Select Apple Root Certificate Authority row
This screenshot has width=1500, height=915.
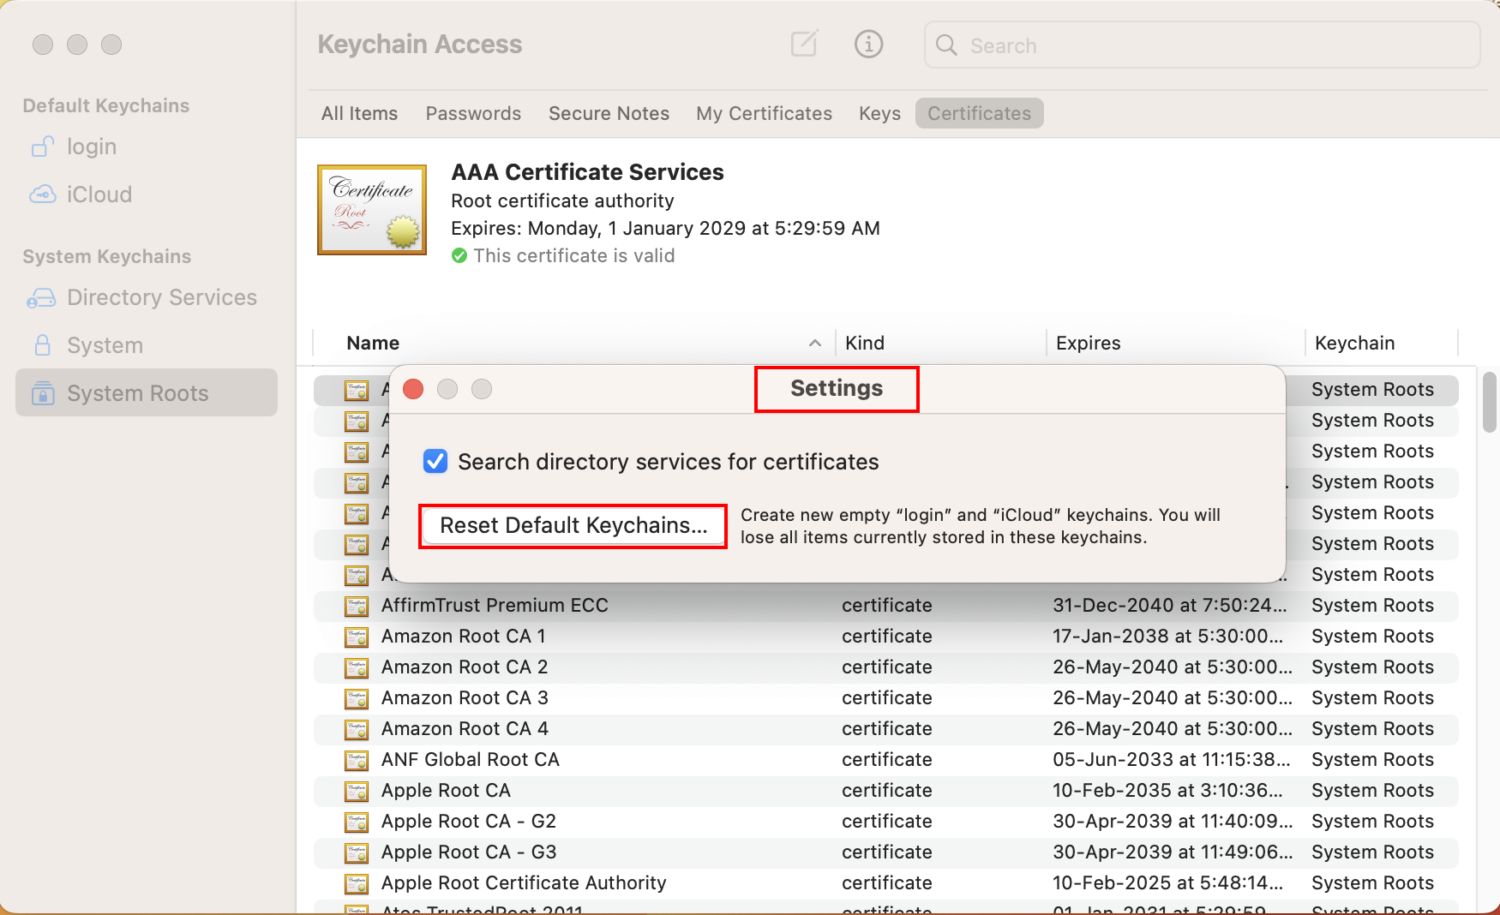click(x=885, y=884)
